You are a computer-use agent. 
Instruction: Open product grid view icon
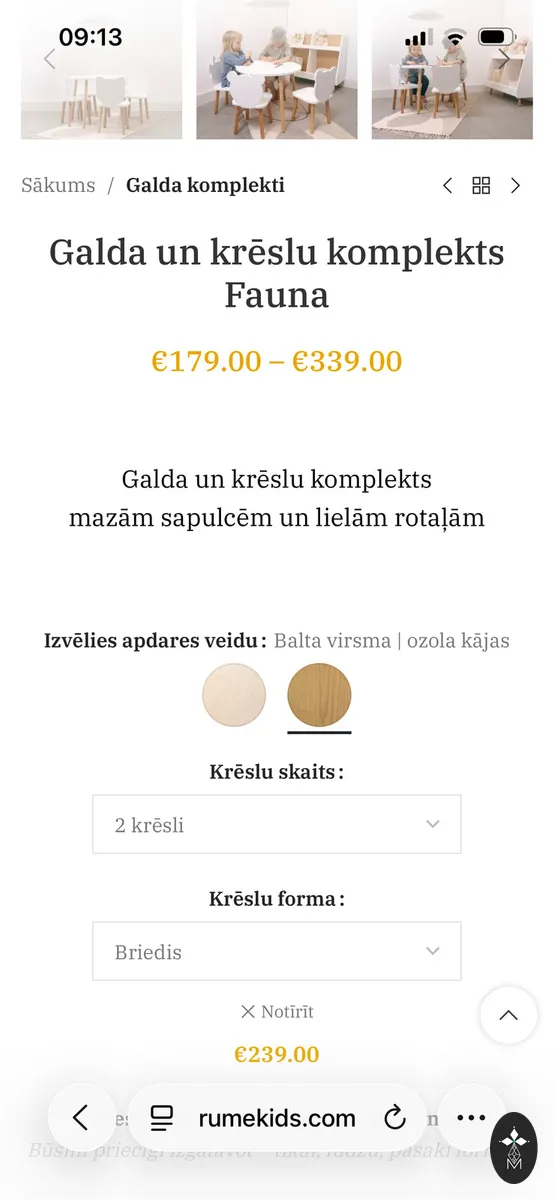(x=481, y=185)
